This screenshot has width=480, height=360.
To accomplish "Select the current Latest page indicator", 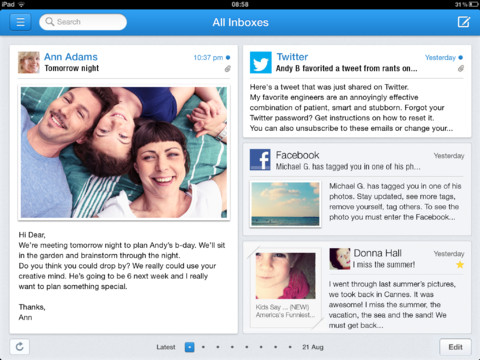I will 189,347.
